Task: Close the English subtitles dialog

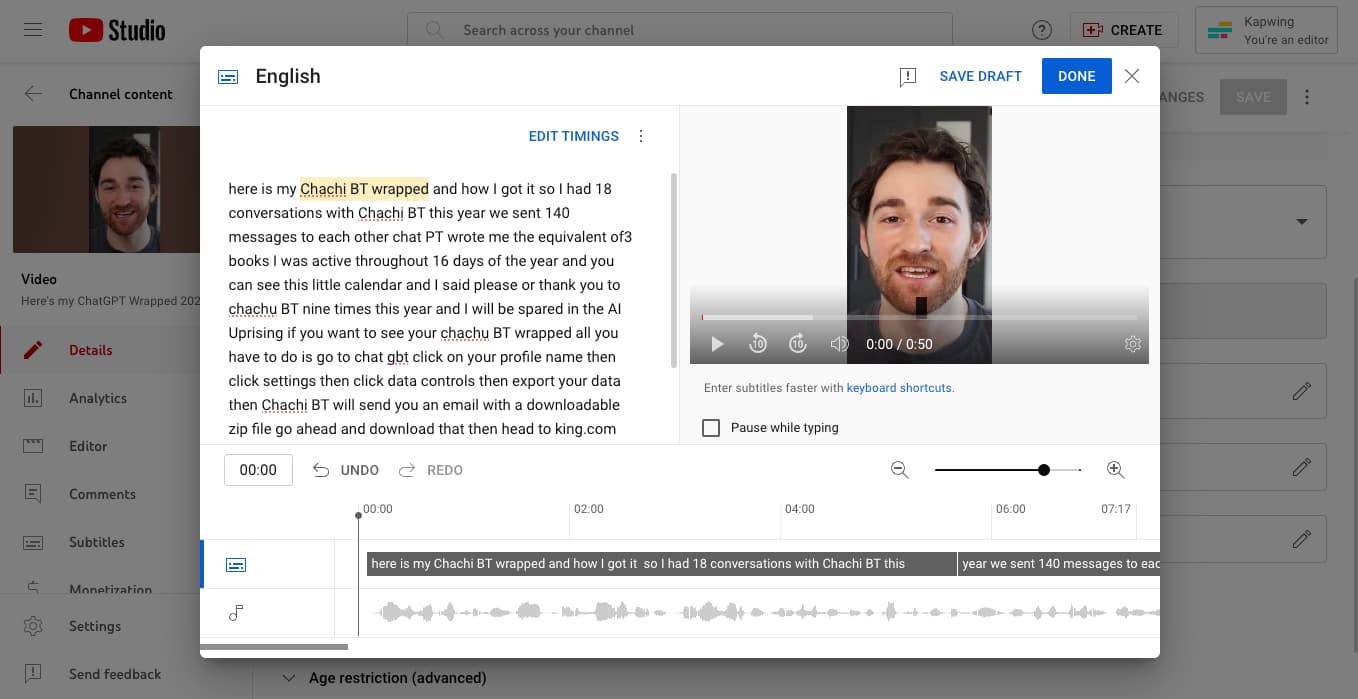Action: point(1132,76)
